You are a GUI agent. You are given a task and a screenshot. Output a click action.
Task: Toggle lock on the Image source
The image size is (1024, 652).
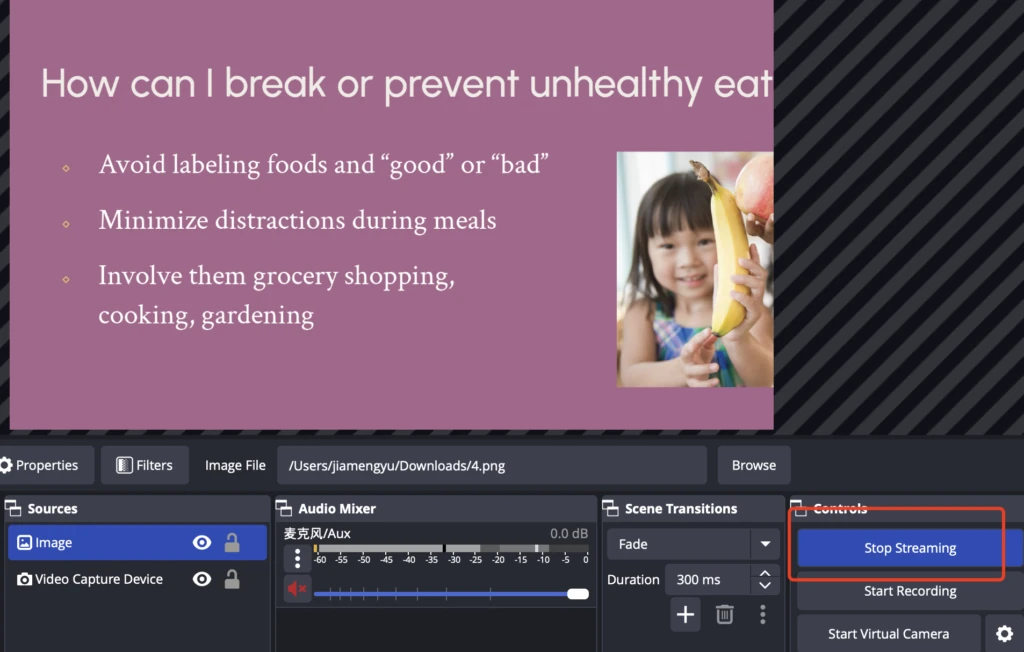[232, 543]
